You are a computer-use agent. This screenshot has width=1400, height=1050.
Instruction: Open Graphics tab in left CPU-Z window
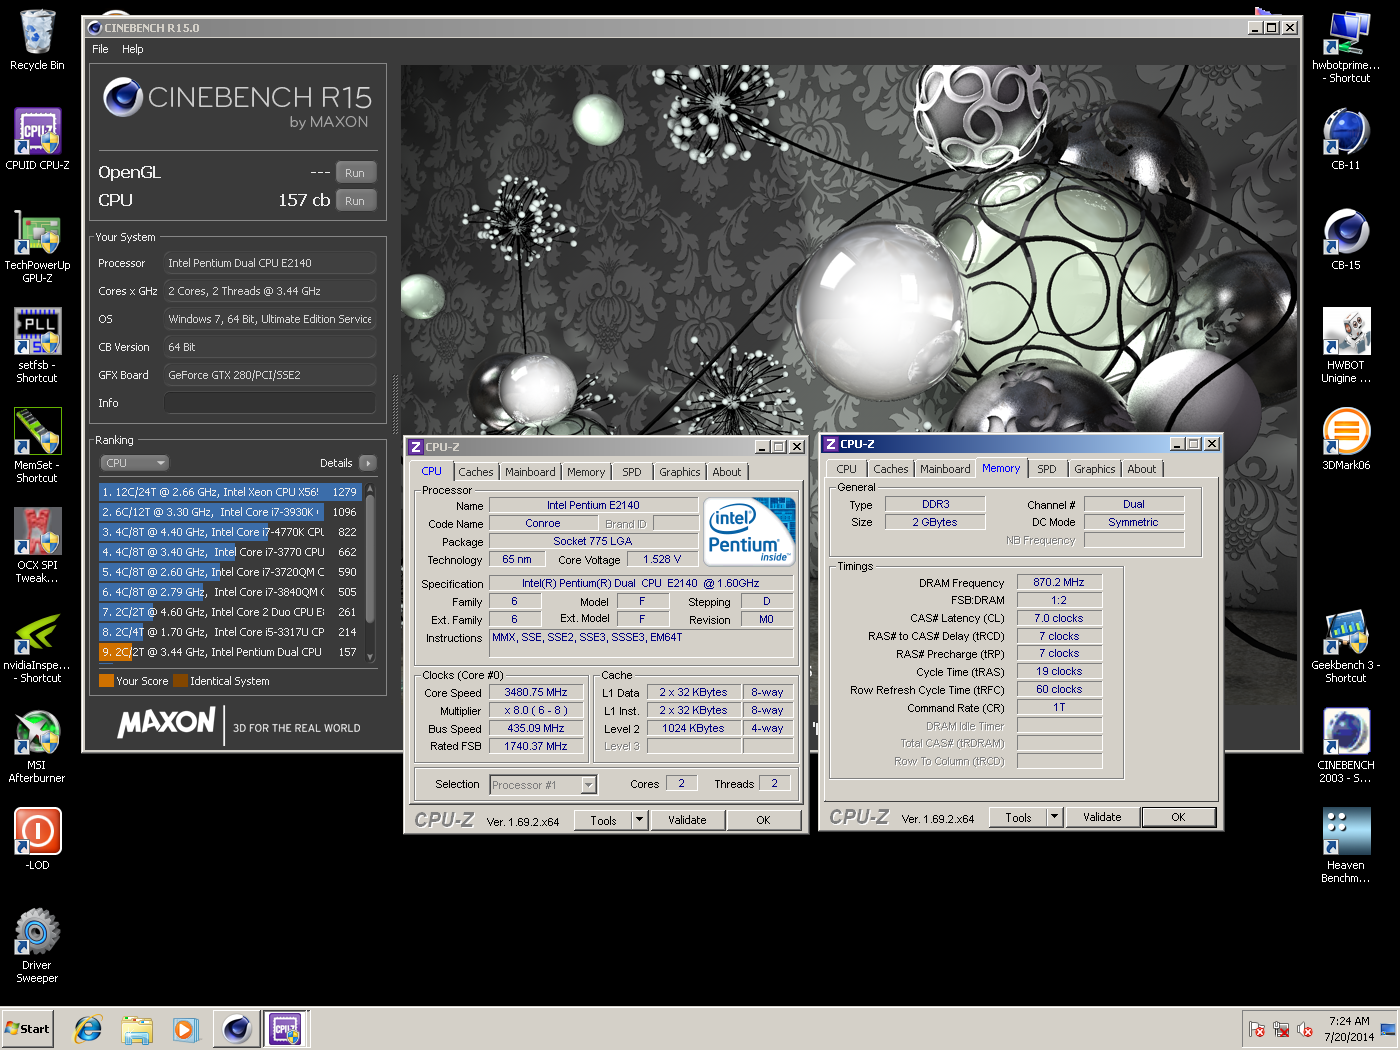[680, 472]
